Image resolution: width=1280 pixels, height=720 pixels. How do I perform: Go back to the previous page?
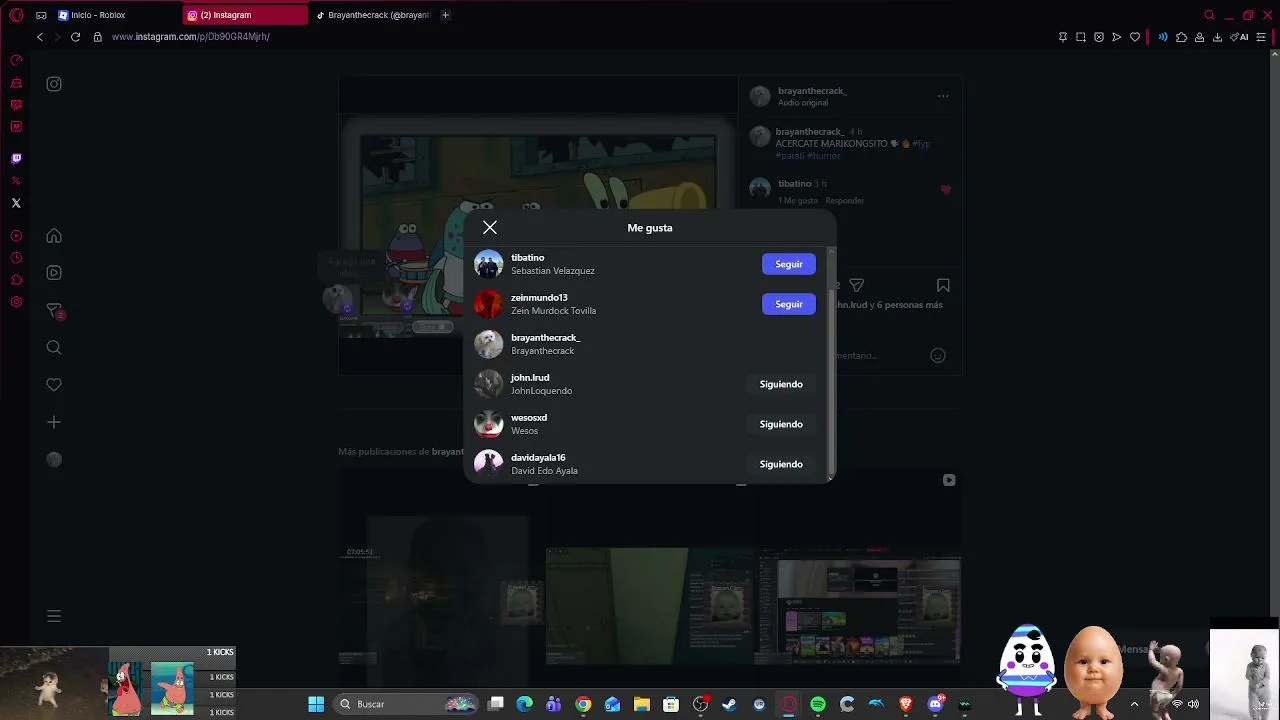pyautogui.click(x=40, y=37)
